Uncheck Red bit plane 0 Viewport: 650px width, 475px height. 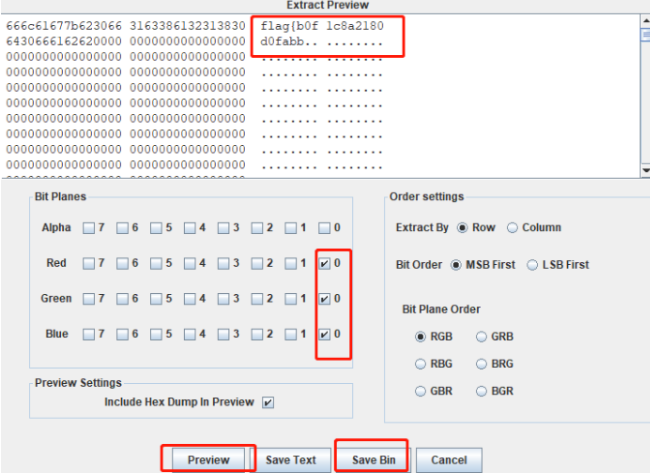point(324,263)
